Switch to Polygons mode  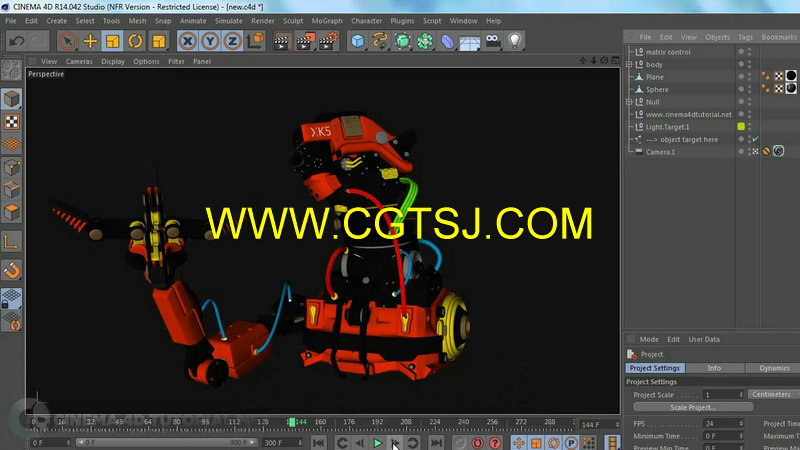click(x=12, y=212)
